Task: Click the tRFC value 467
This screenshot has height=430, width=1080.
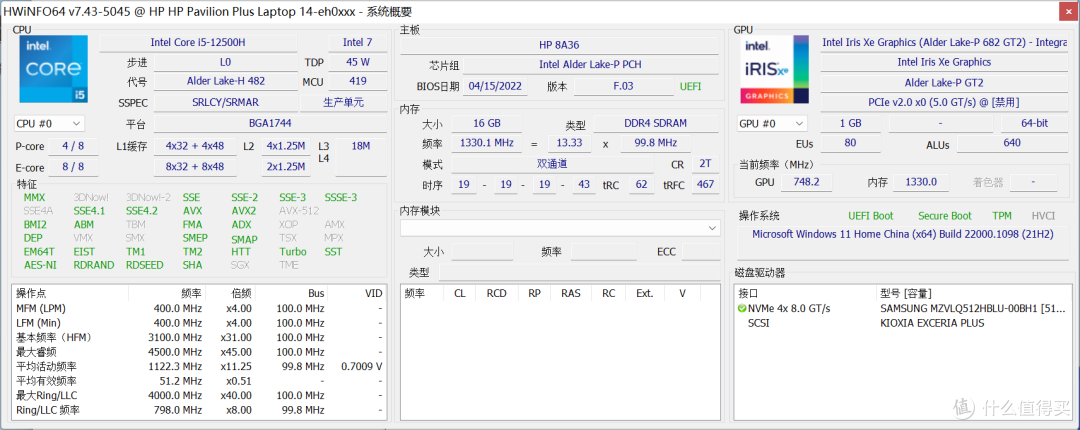Action: point(705,185)
